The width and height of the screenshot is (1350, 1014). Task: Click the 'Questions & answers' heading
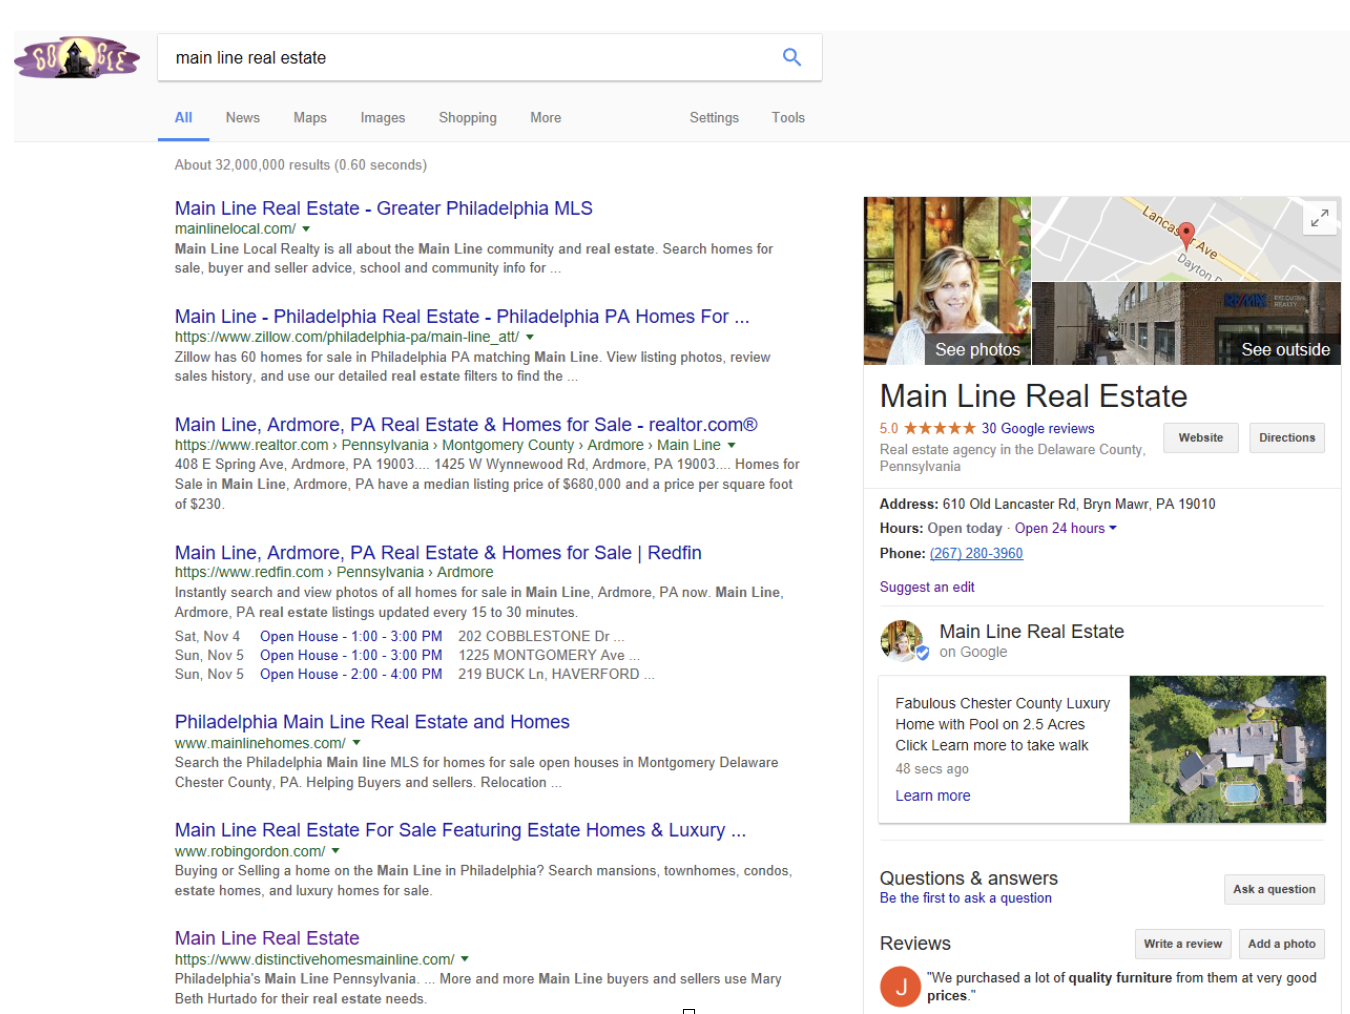coord(969,877)
